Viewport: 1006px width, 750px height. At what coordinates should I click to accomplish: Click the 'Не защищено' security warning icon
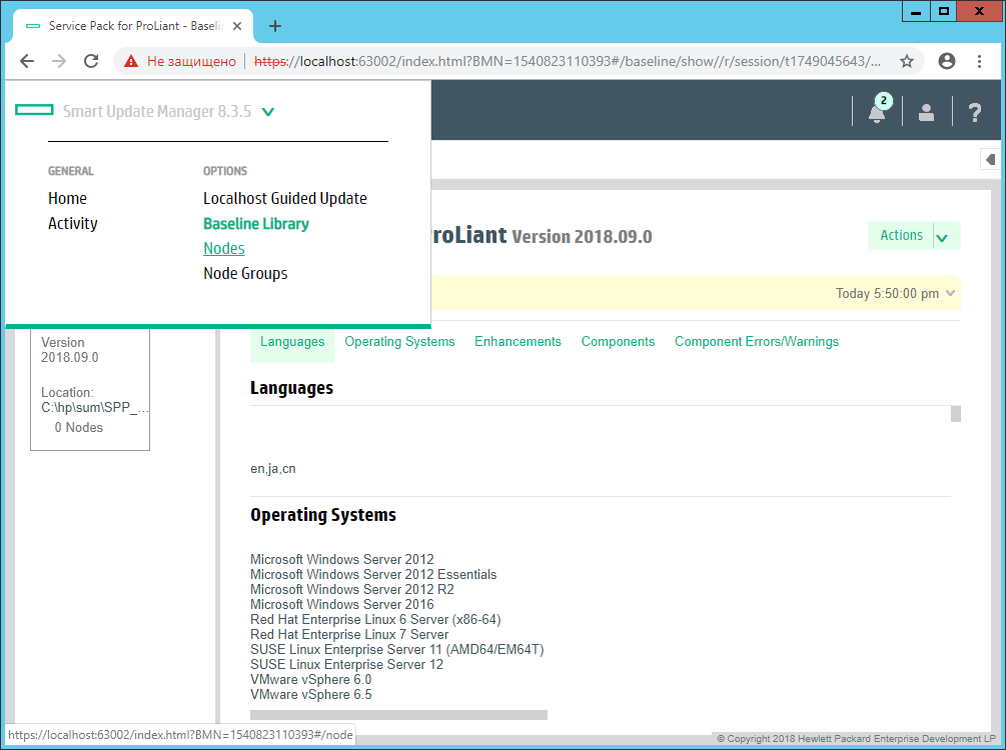pyautogui.click(x=131, y=61)
